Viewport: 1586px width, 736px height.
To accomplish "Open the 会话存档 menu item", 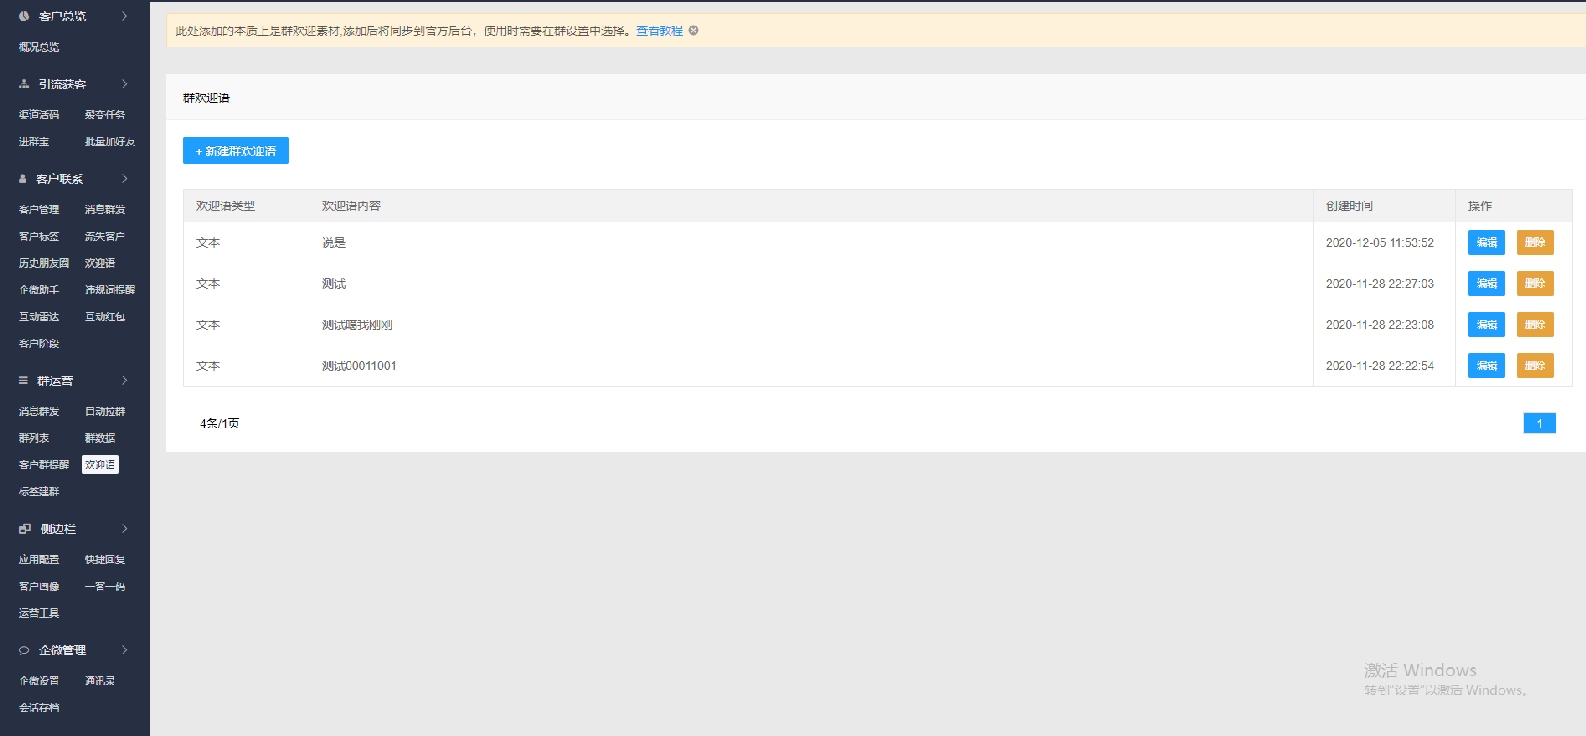I will click(39, 708).
